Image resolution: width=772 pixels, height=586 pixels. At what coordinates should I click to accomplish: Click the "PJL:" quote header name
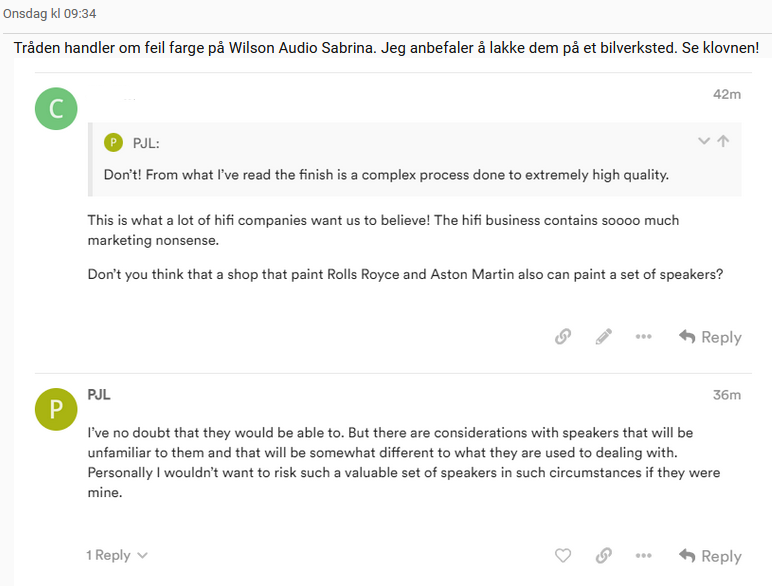pos(146,143)
